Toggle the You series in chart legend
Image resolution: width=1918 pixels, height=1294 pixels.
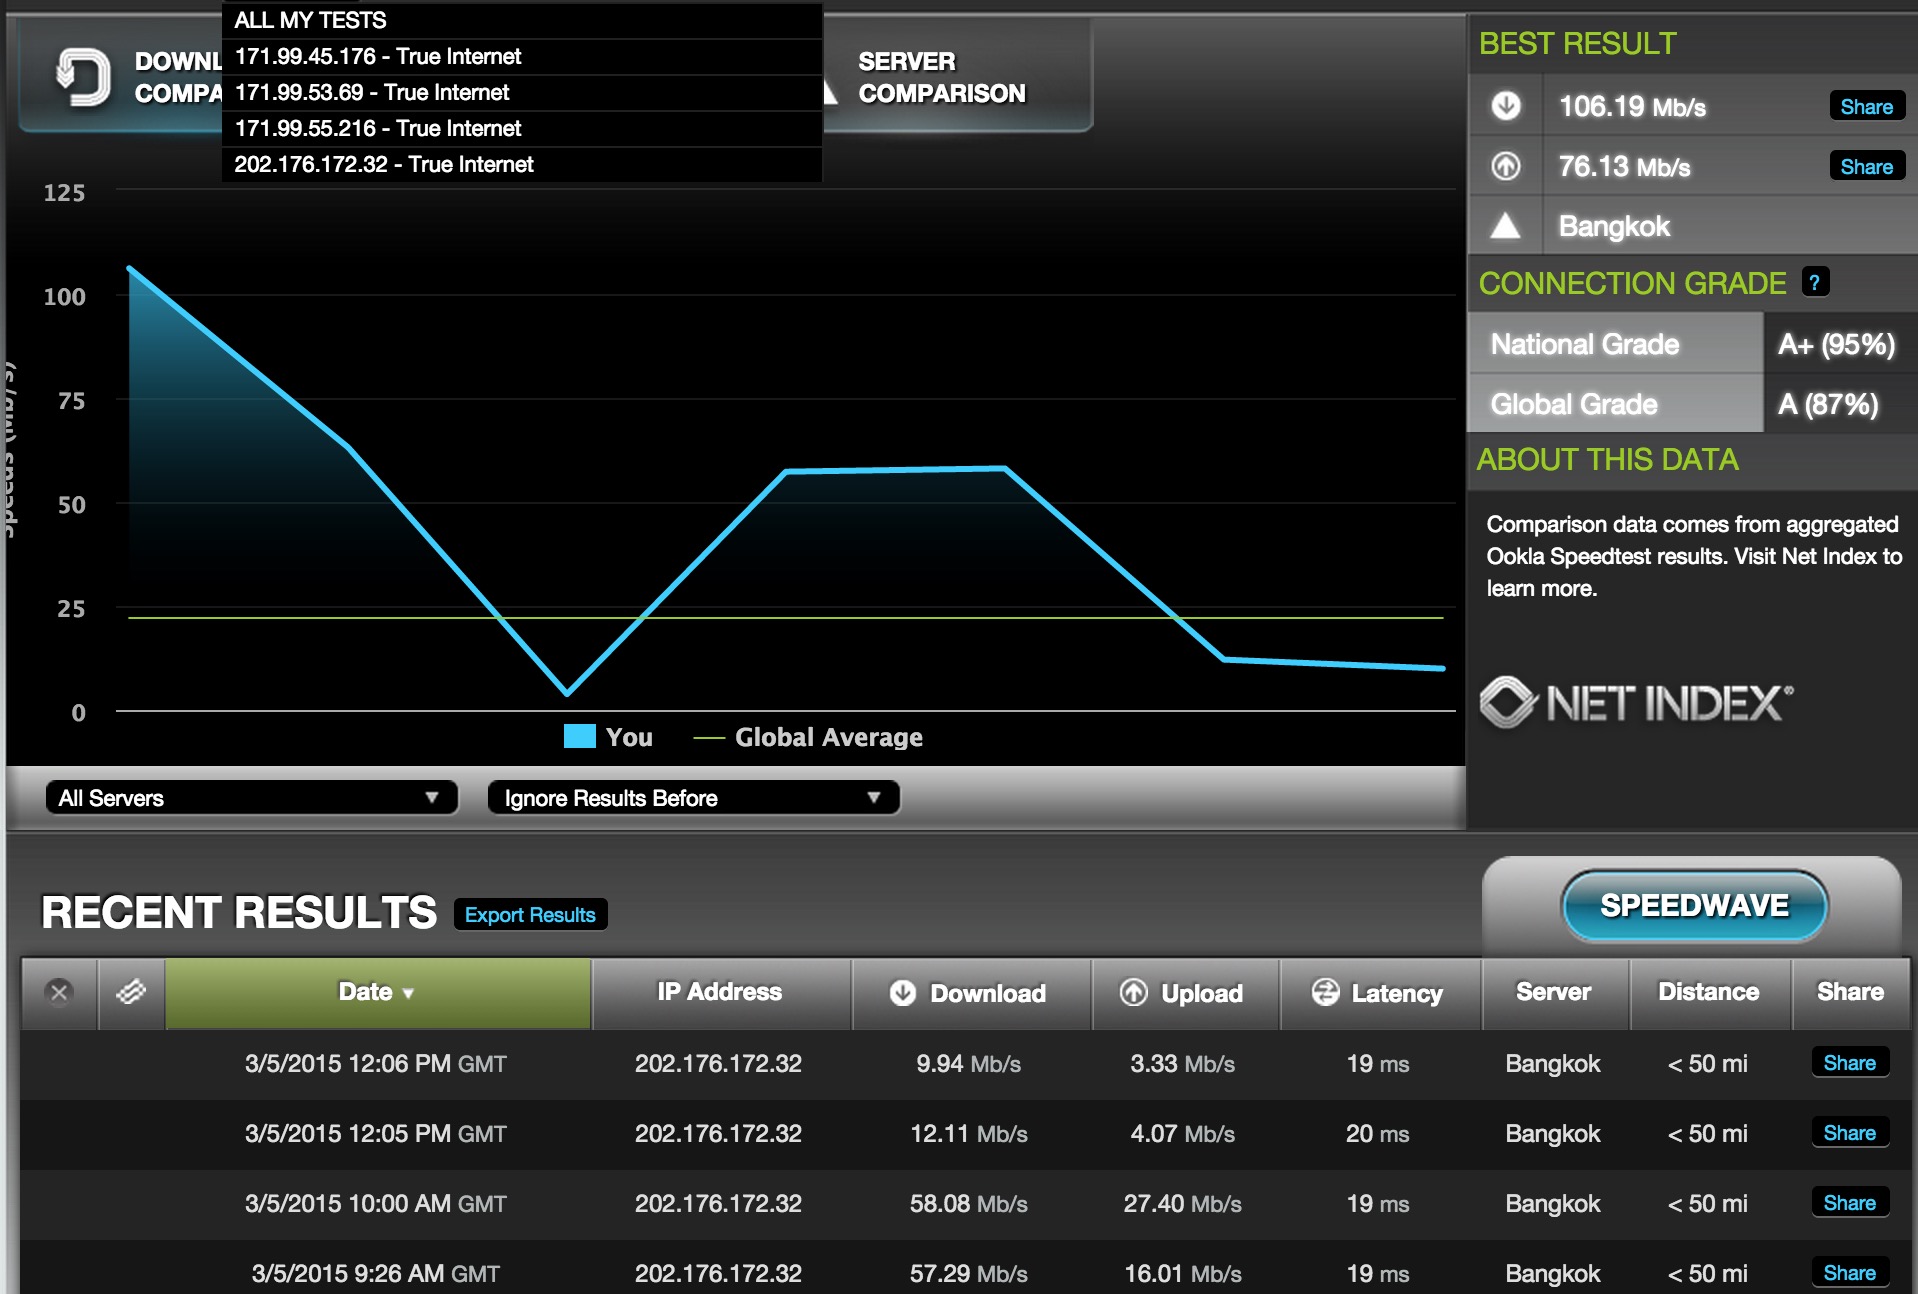608,737
